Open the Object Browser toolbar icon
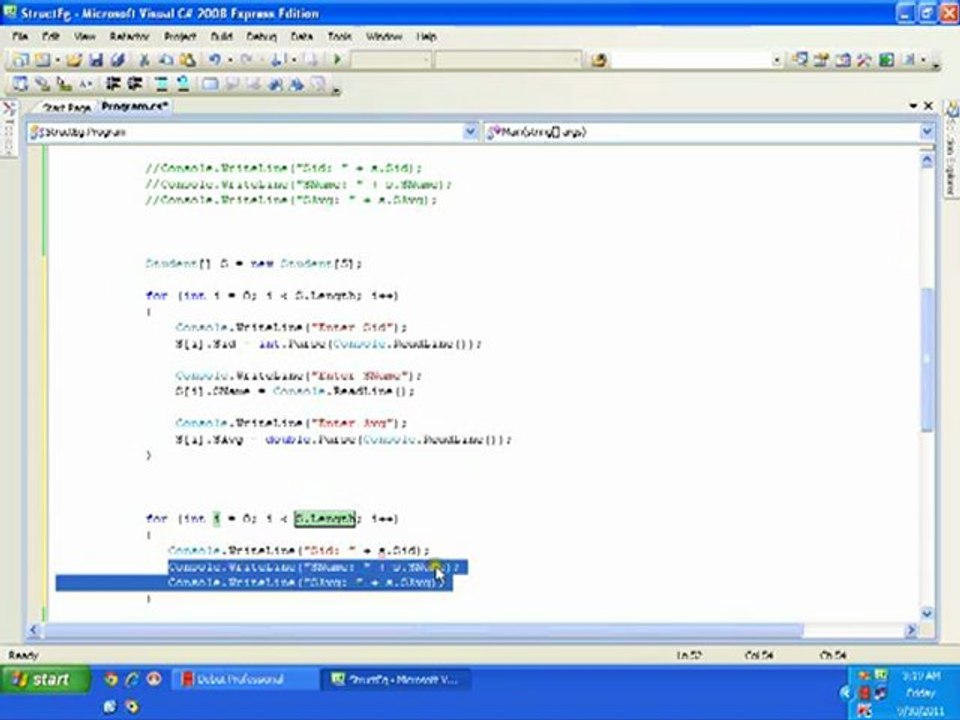960x720 pixels. [843, 60]
